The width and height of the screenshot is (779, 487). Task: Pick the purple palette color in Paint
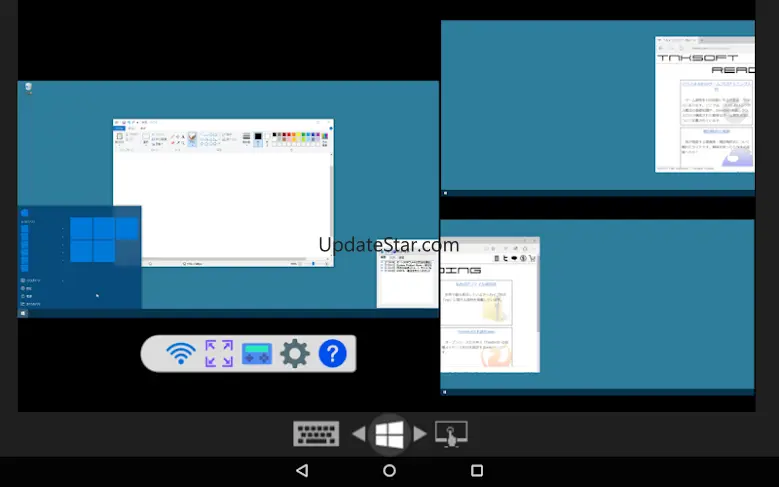(x=318, y=135)
